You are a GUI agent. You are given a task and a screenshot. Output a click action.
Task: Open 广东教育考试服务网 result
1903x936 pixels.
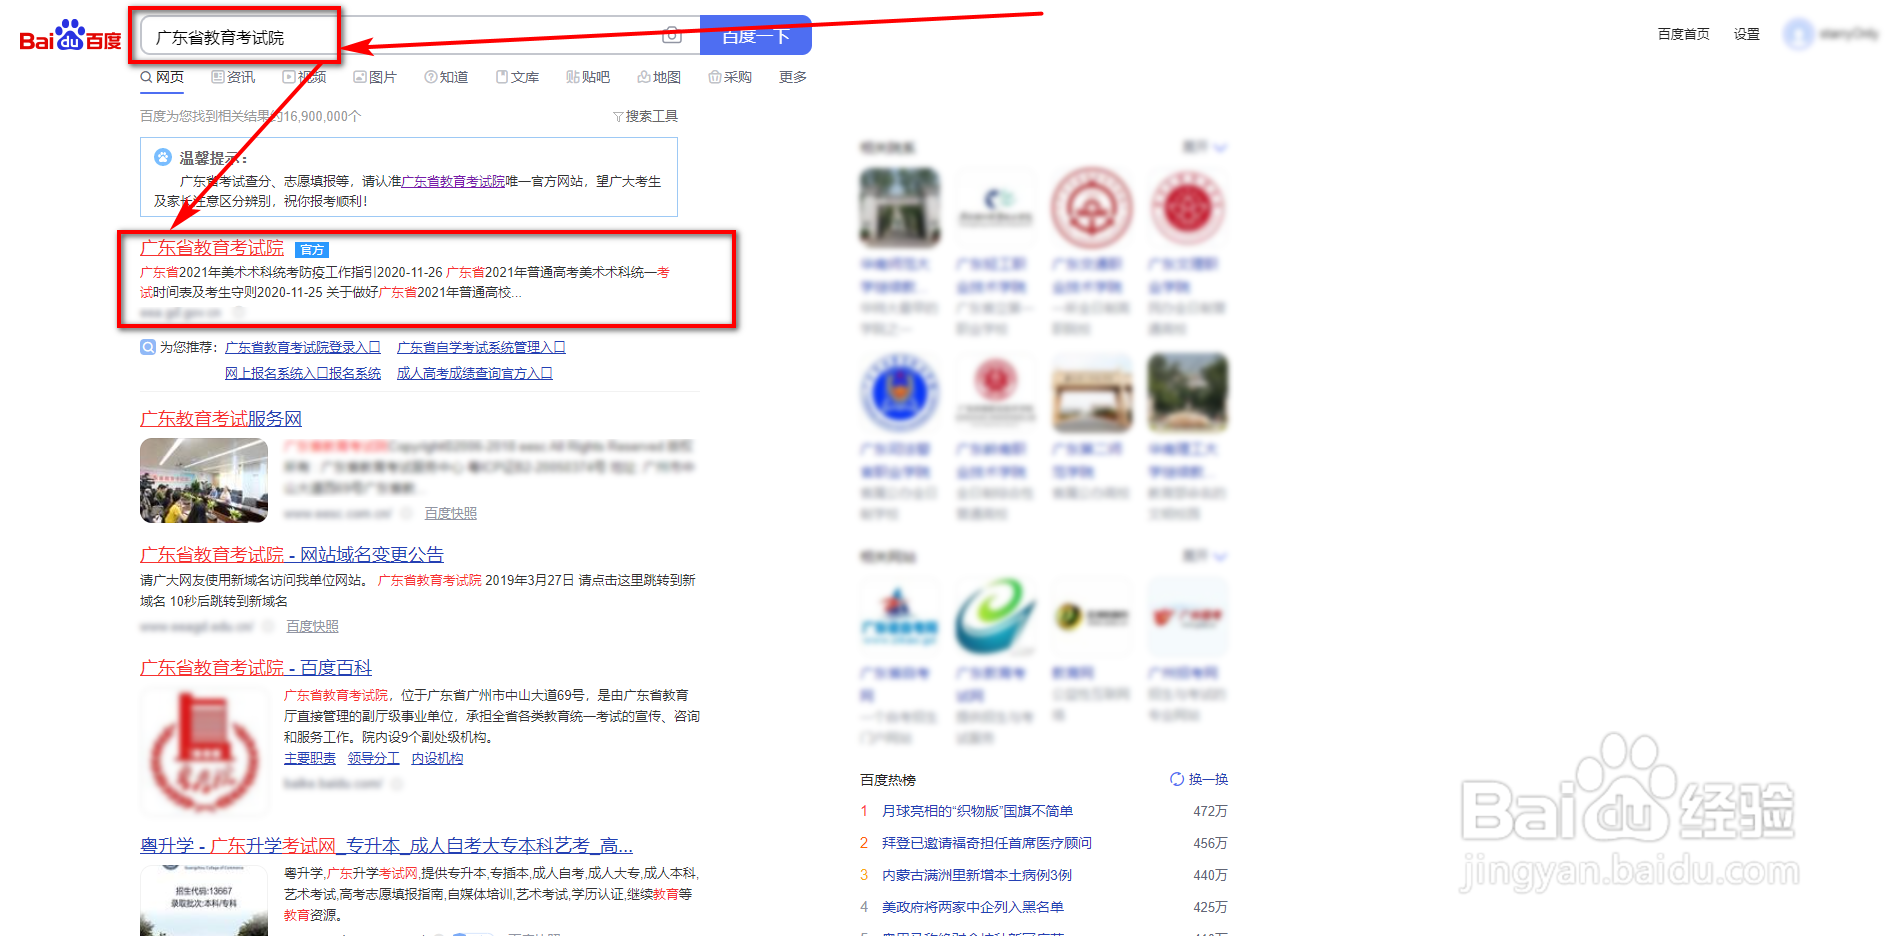[221, 419]
